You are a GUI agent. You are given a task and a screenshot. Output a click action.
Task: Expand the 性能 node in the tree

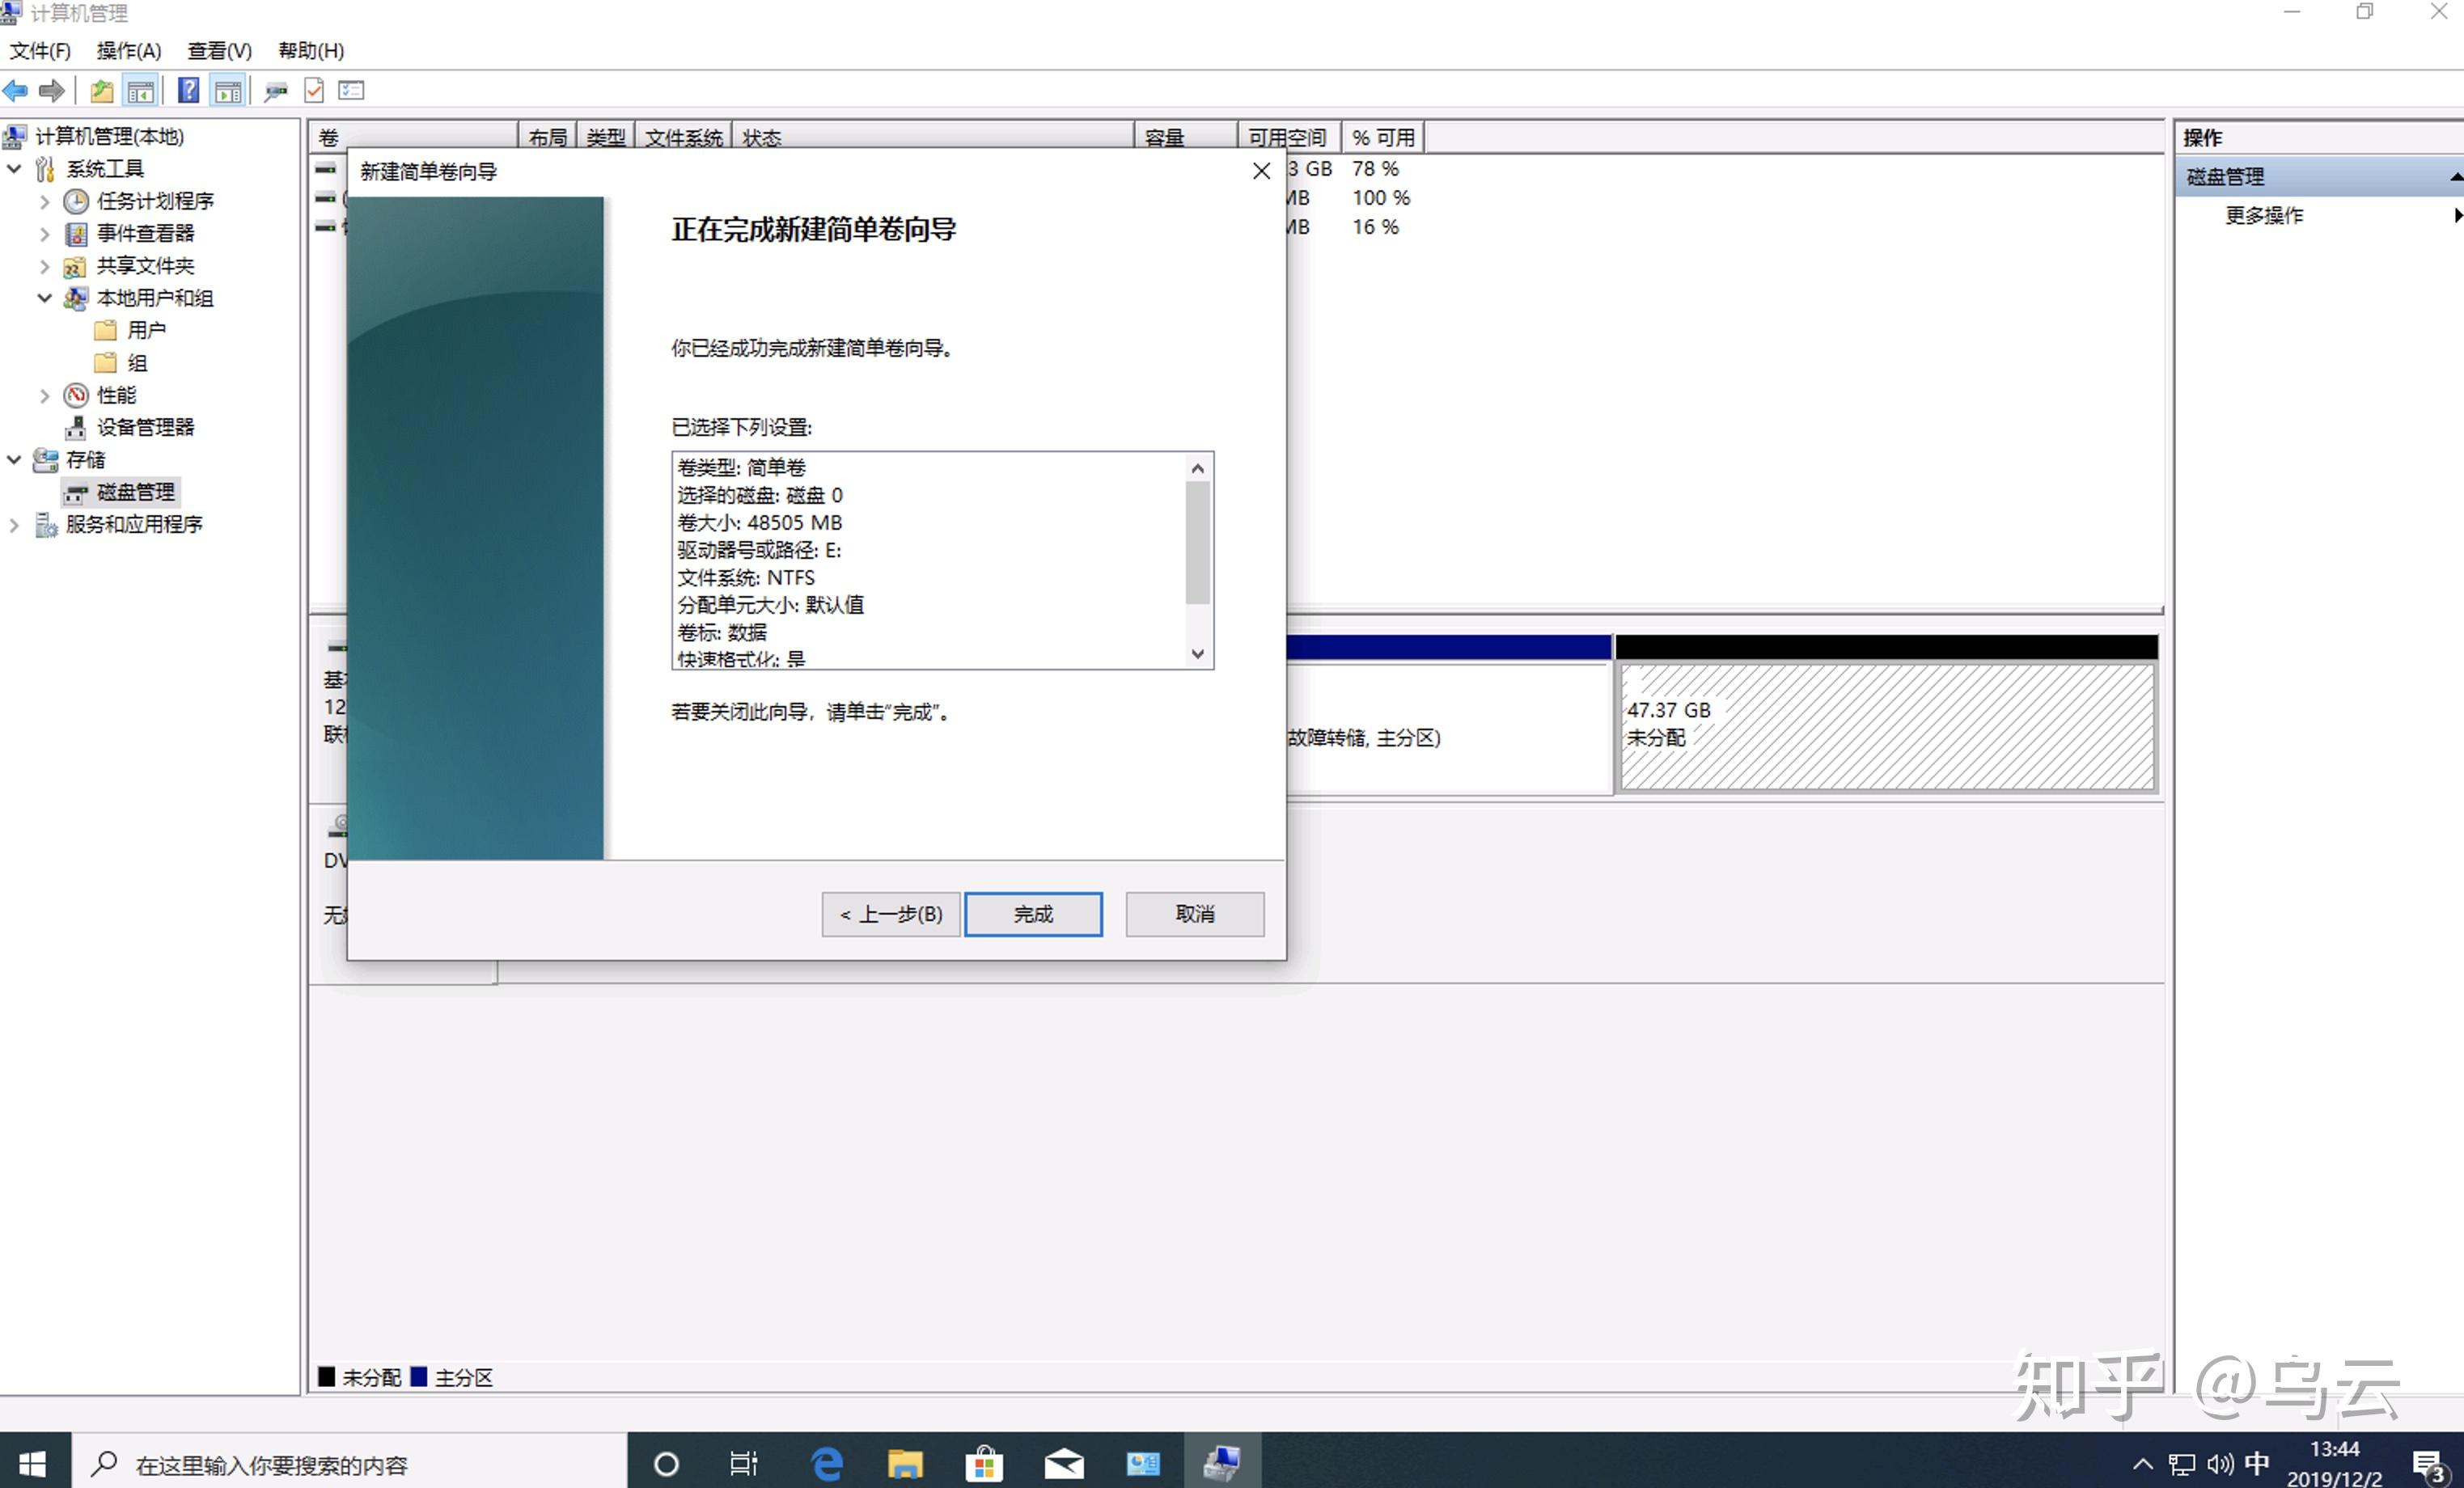tap(44, 395)
